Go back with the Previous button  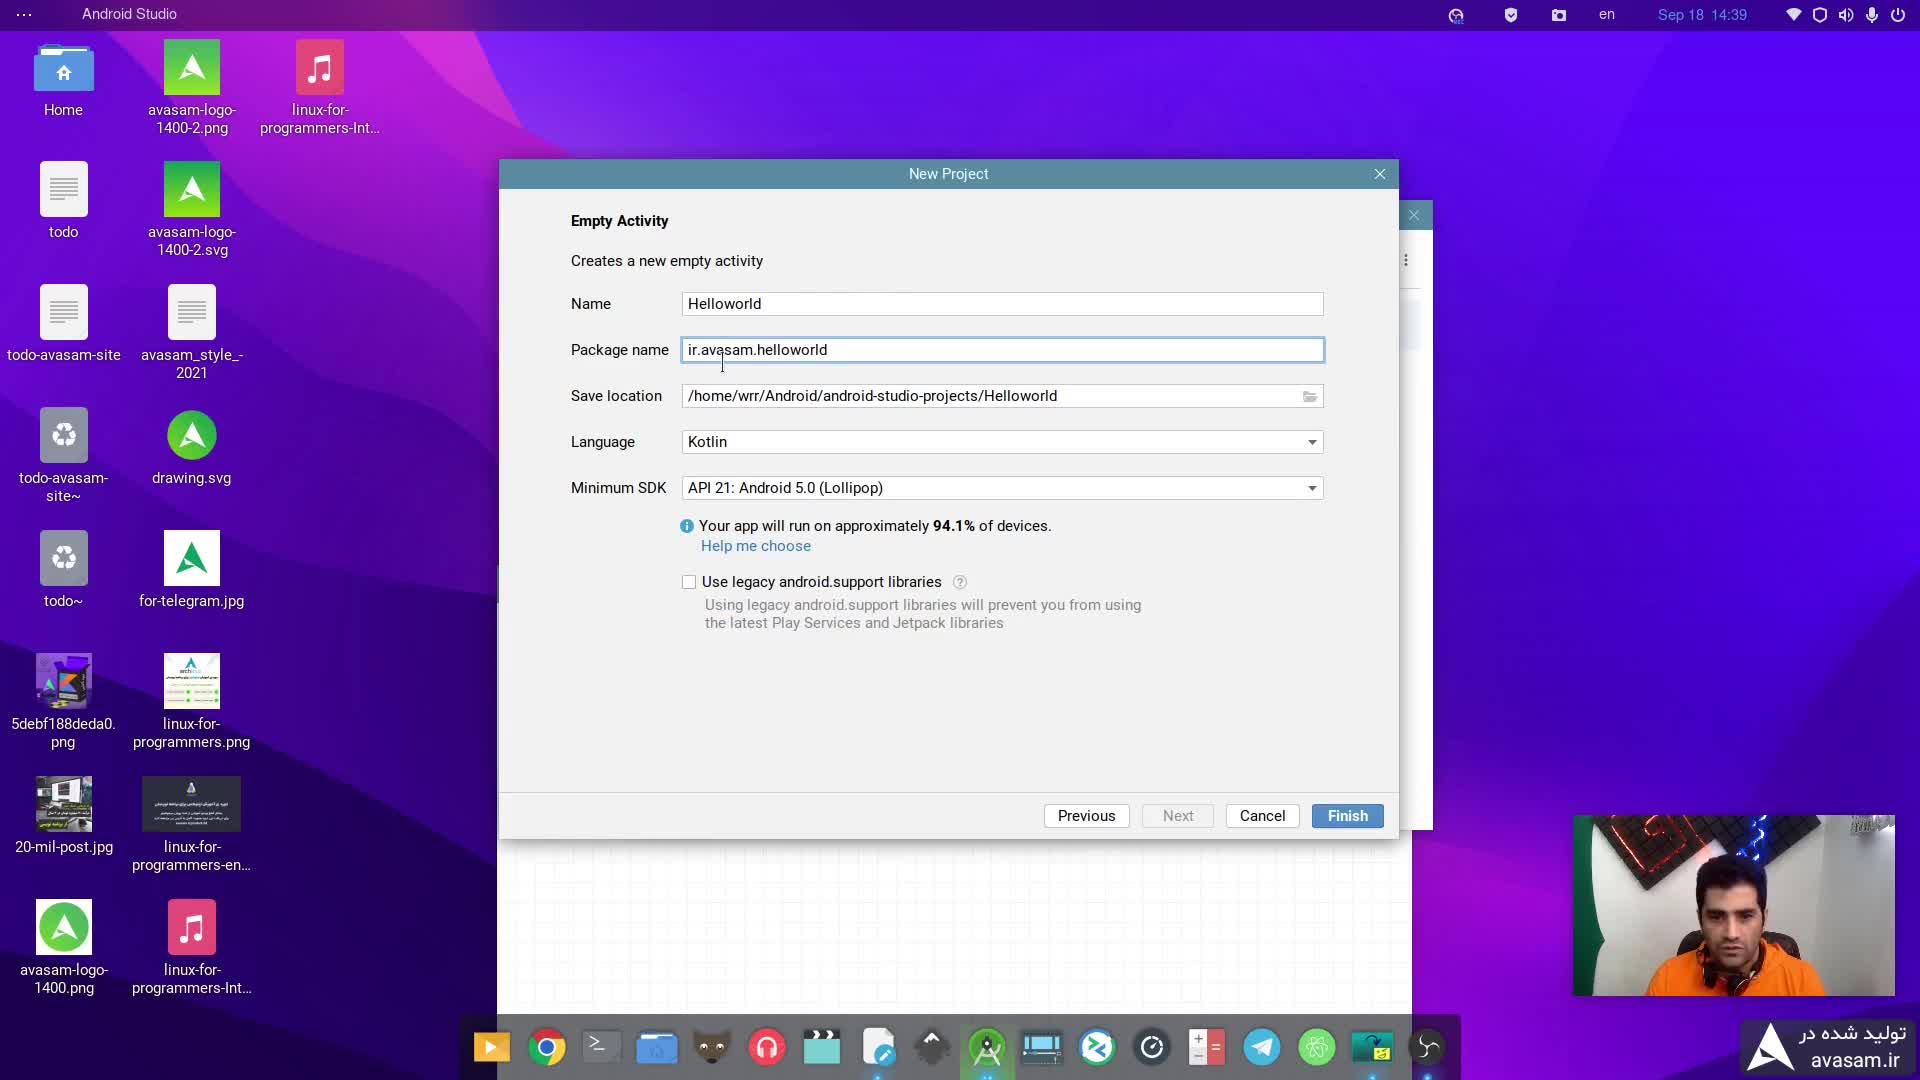pos(1086,816)
